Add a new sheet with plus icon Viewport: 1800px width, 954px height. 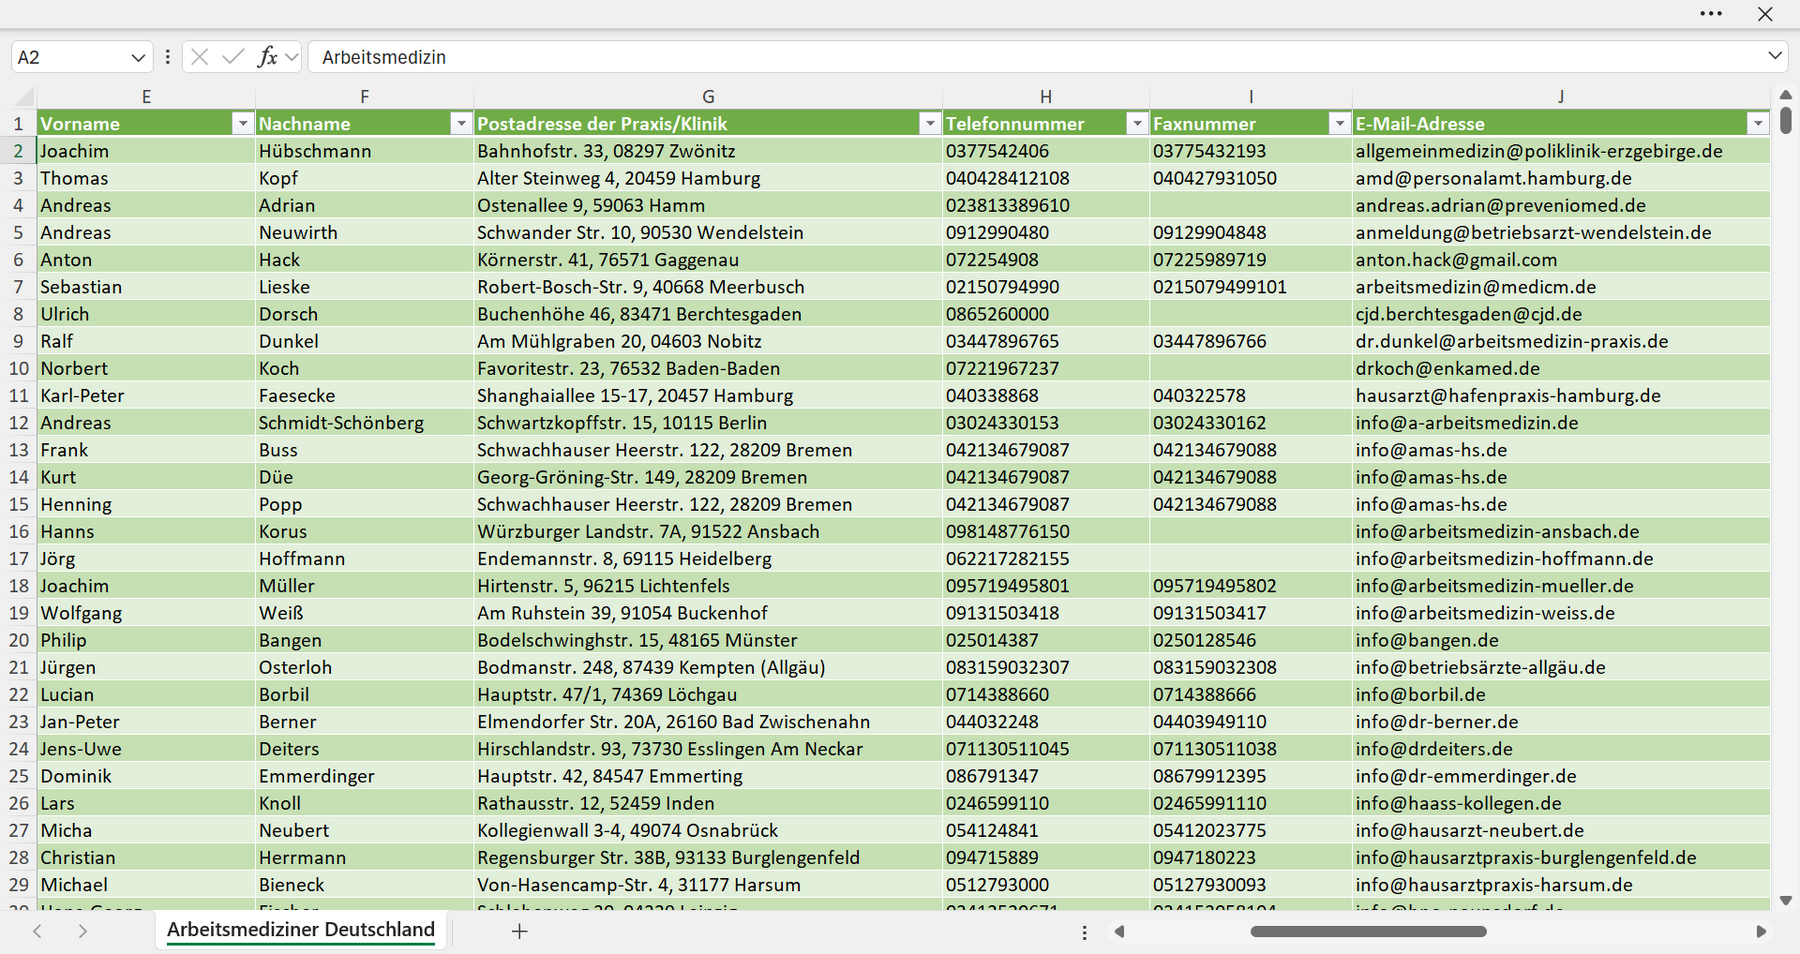coord(519,931)
